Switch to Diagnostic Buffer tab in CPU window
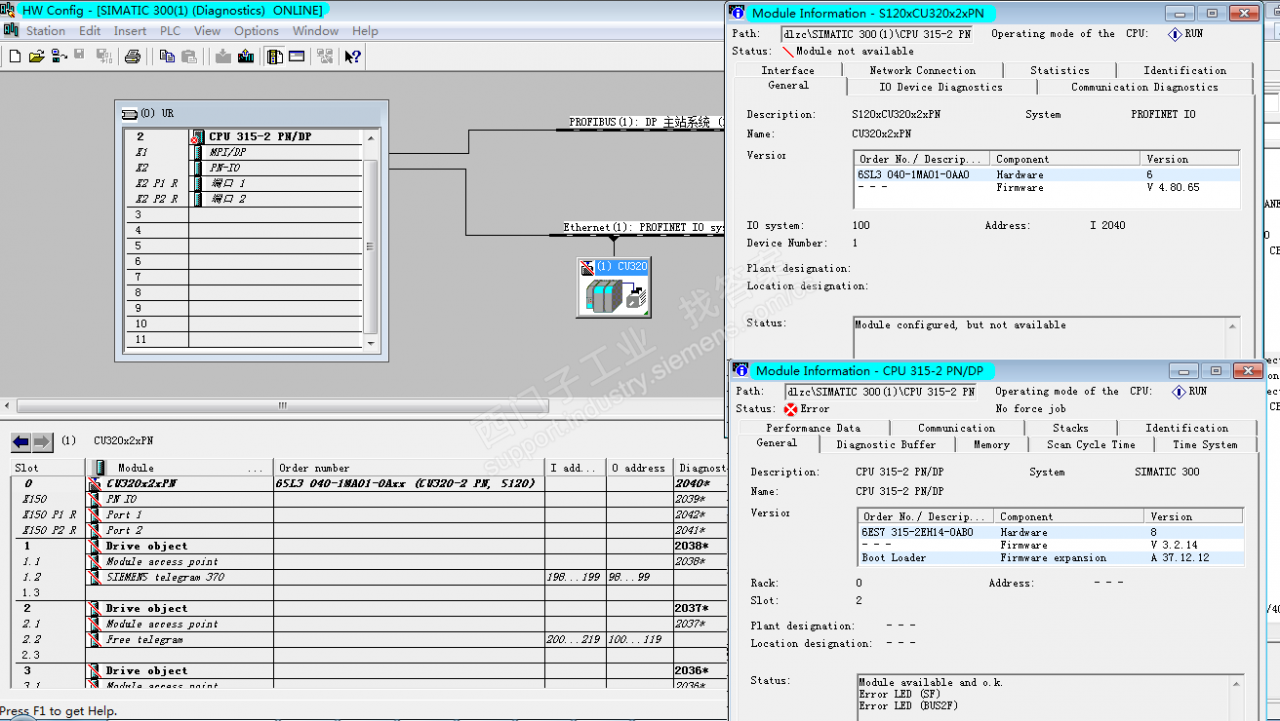Viewport: 1280px width, 721px height. [886, 445]
